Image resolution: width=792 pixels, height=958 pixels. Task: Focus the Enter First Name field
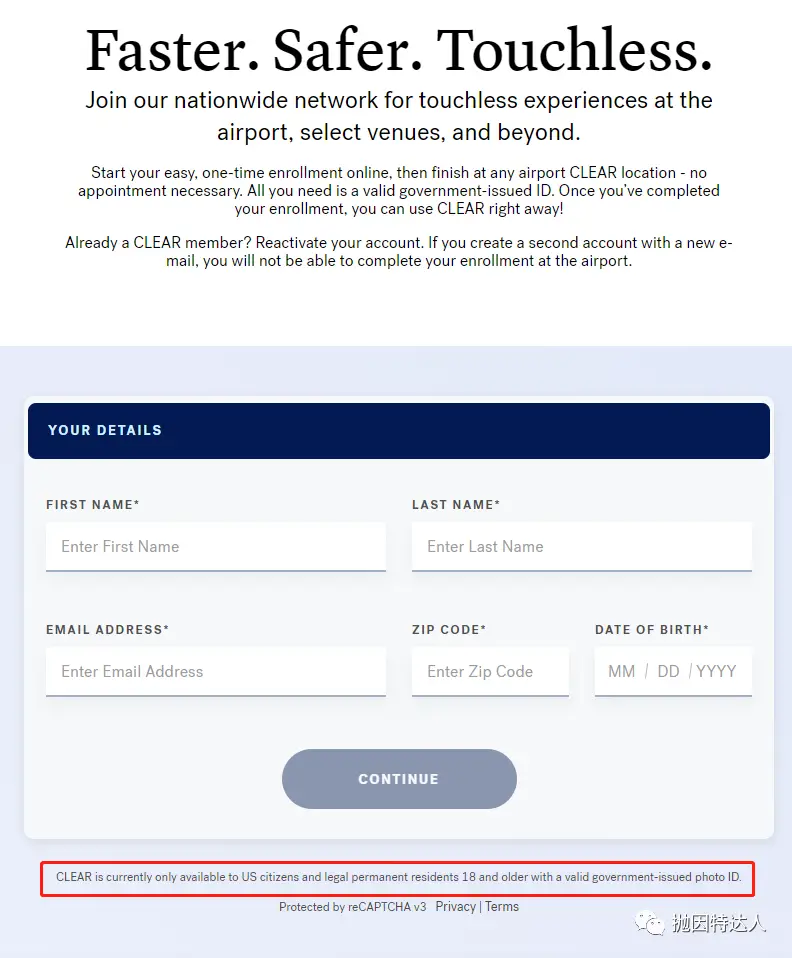click(x=216, y=547)
